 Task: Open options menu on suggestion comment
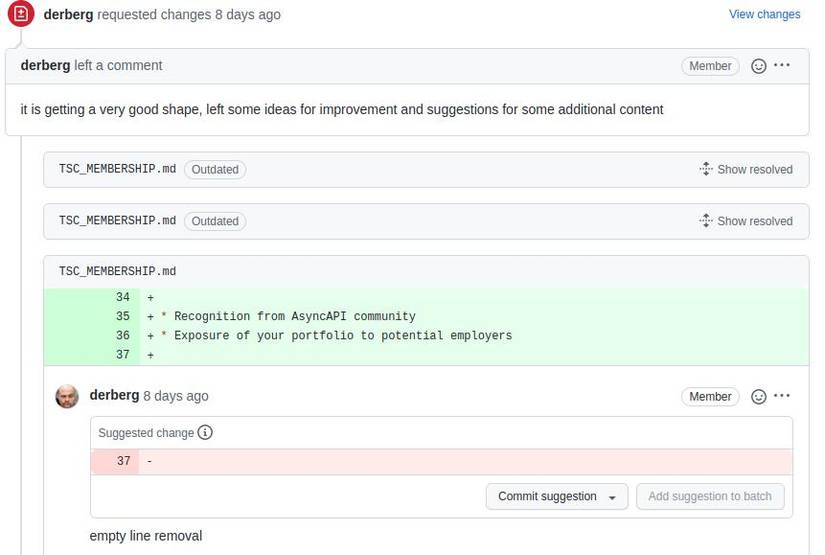click(782, 397)
